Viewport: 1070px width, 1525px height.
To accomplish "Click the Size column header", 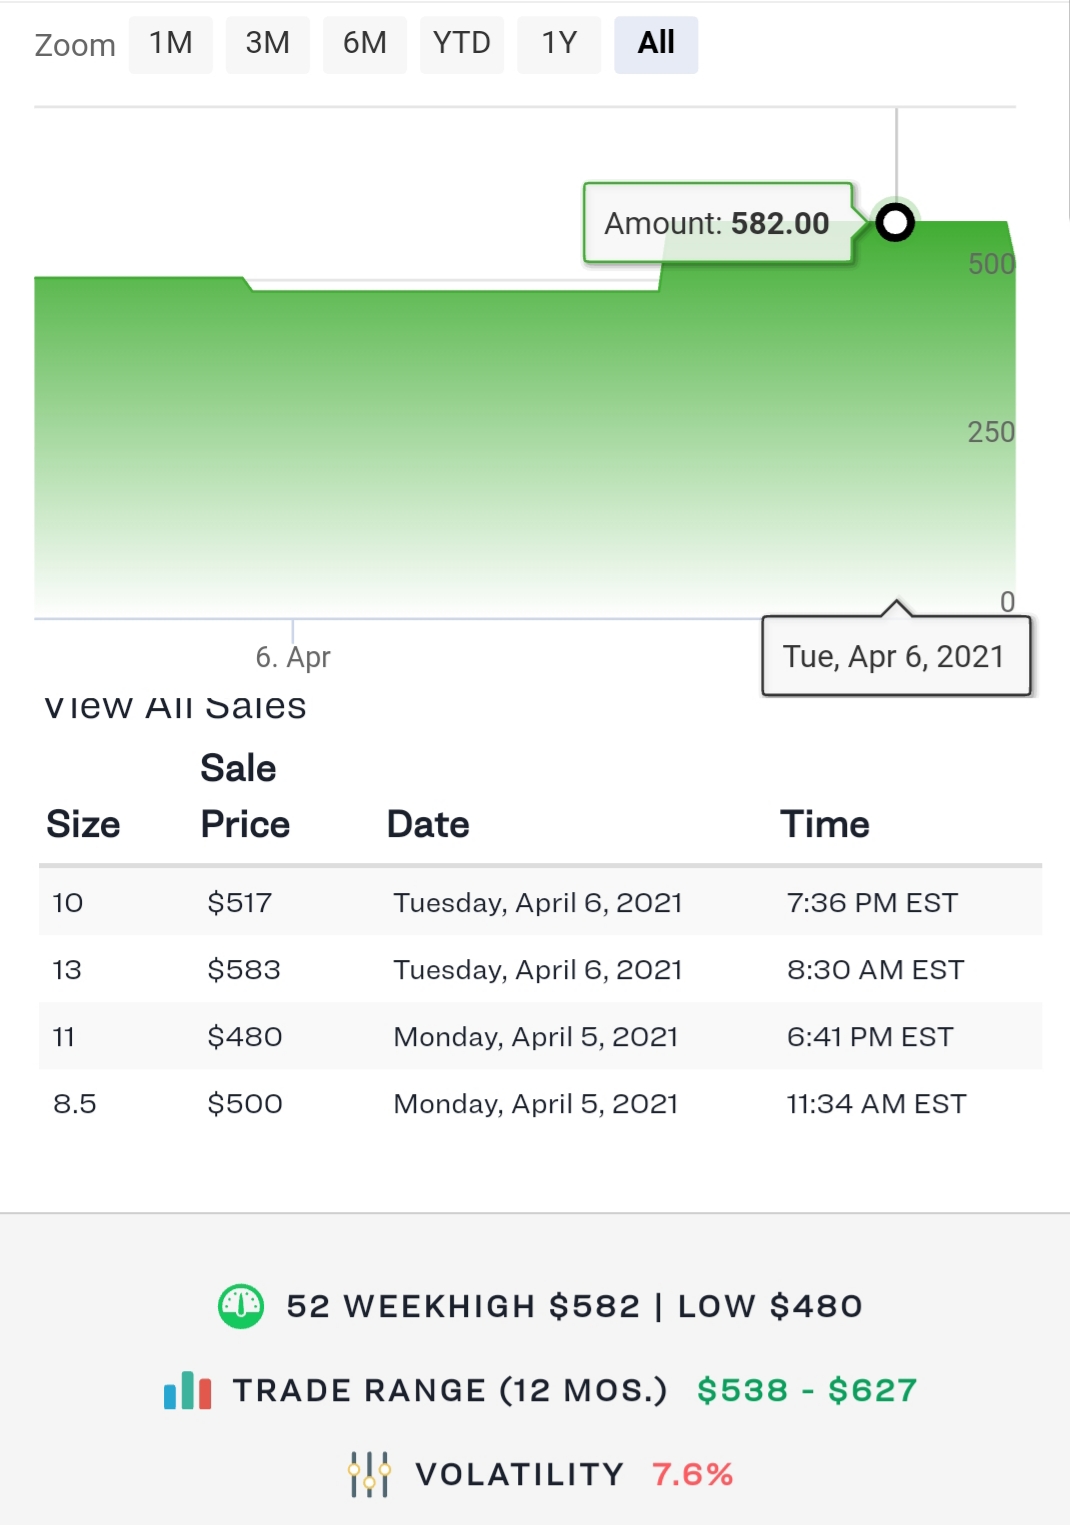I will pos(83,825).
